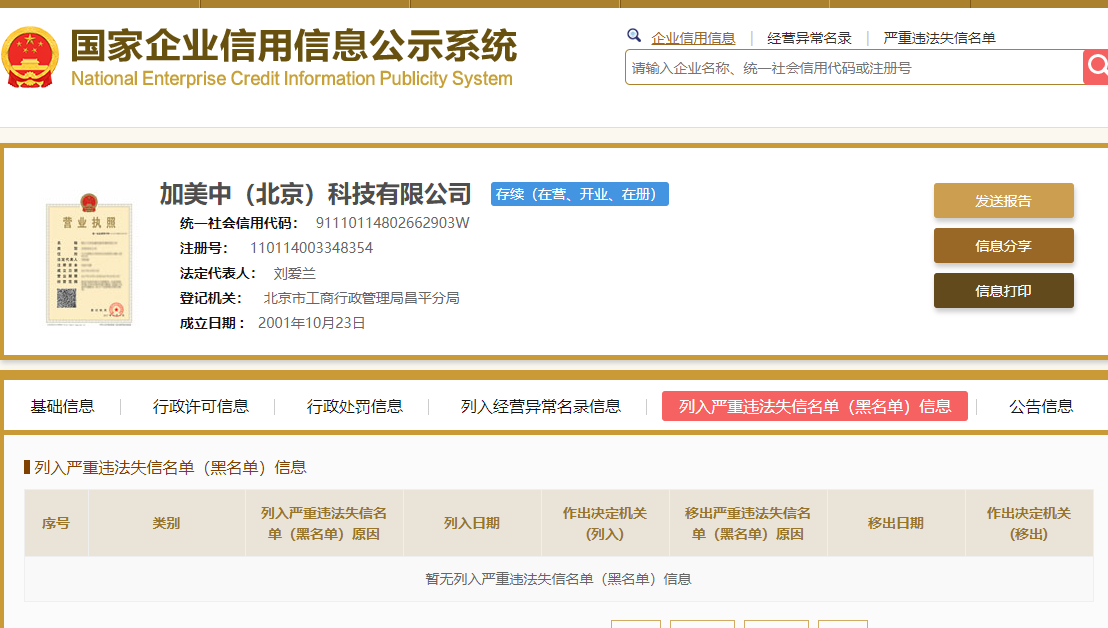The width and height of the screenshot is (1108, 628).
Task: Click the company name 加美中（北京）科技有限公司
Action: [315, 194]
